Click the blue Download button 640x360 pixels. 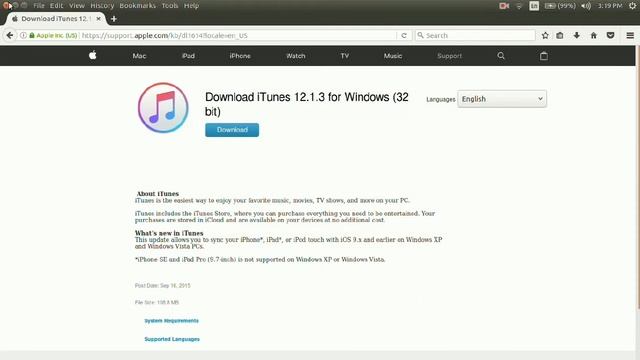click(232, 130)
